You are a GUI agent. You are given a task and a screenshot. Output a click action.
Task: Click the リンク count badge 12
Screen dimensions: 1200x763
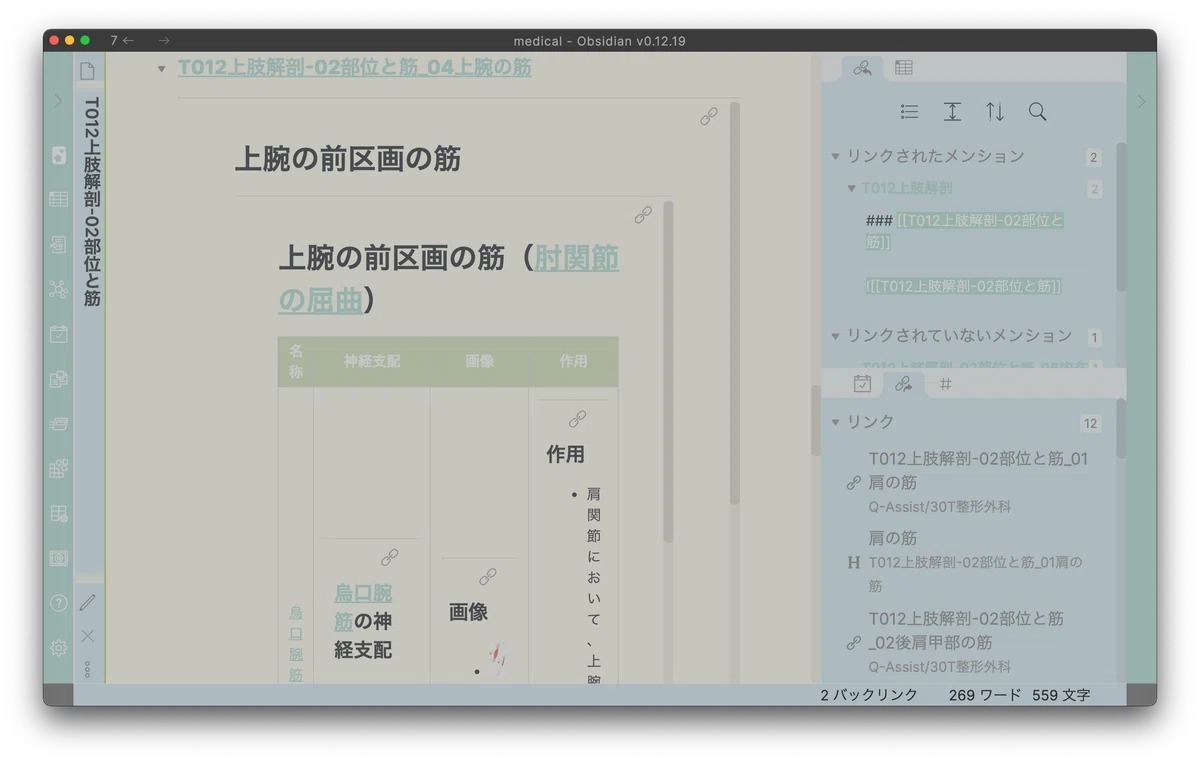tap(1091, 424)
